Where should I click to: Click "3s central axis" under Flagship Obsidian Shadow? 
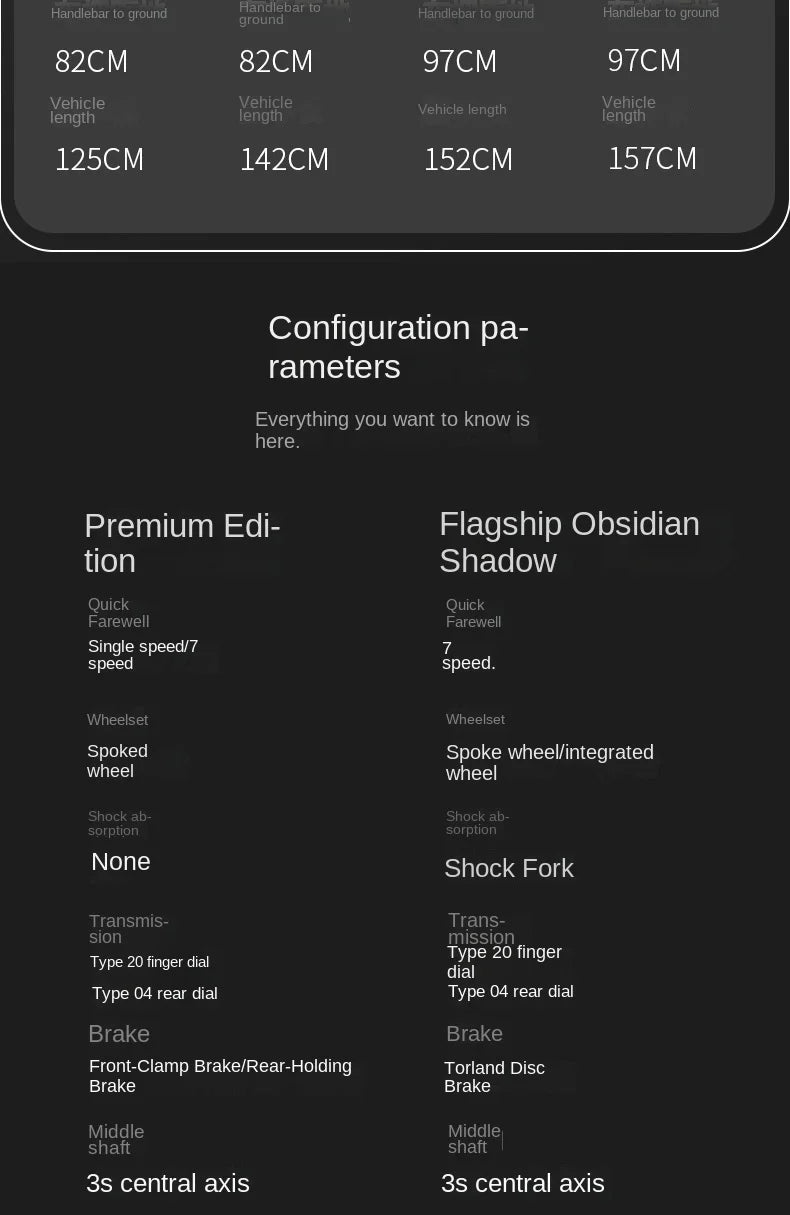(523, 1183)
